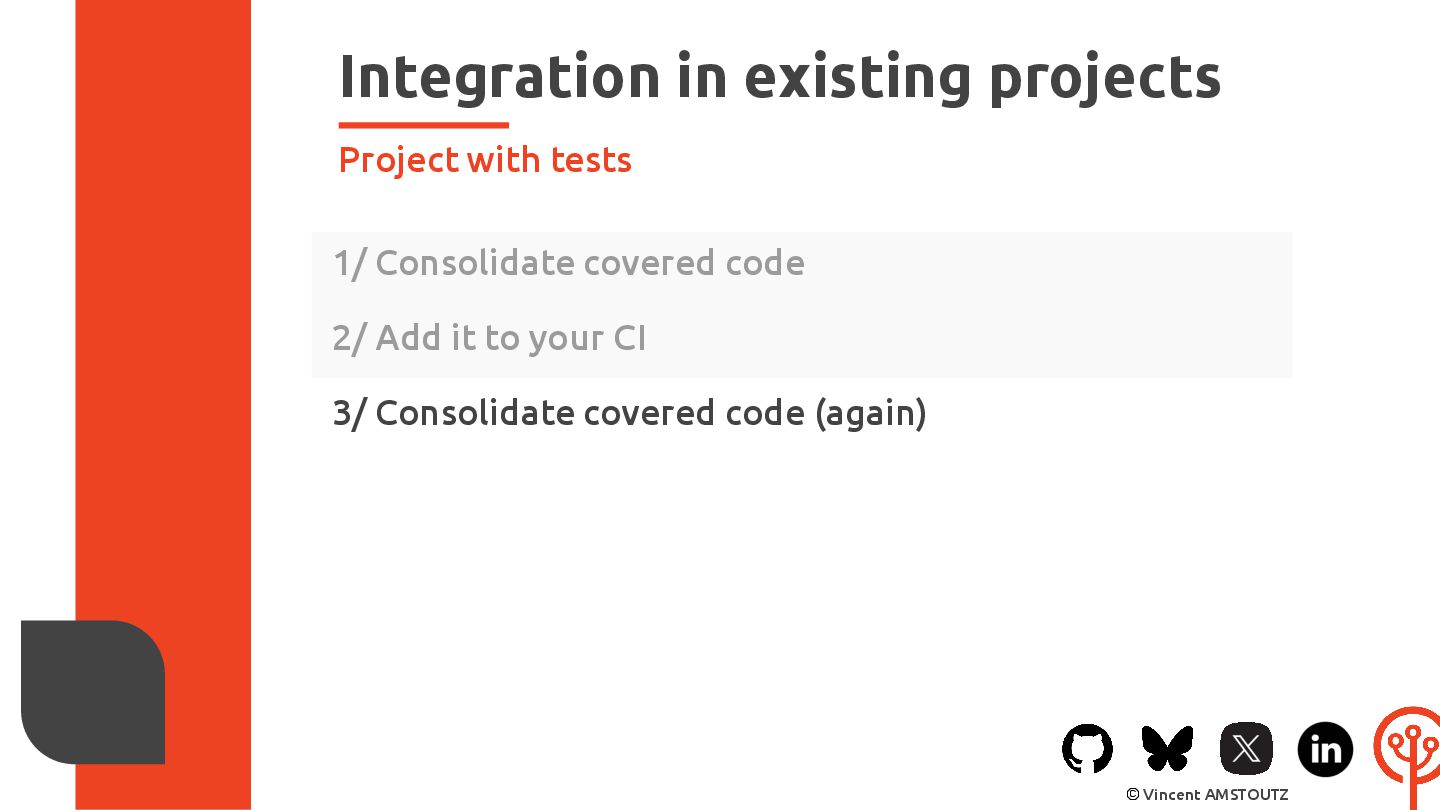Click the greyed-out steps highlight box
The width and height of the screenshot is (1440, 810).
[x=802, y=305]
